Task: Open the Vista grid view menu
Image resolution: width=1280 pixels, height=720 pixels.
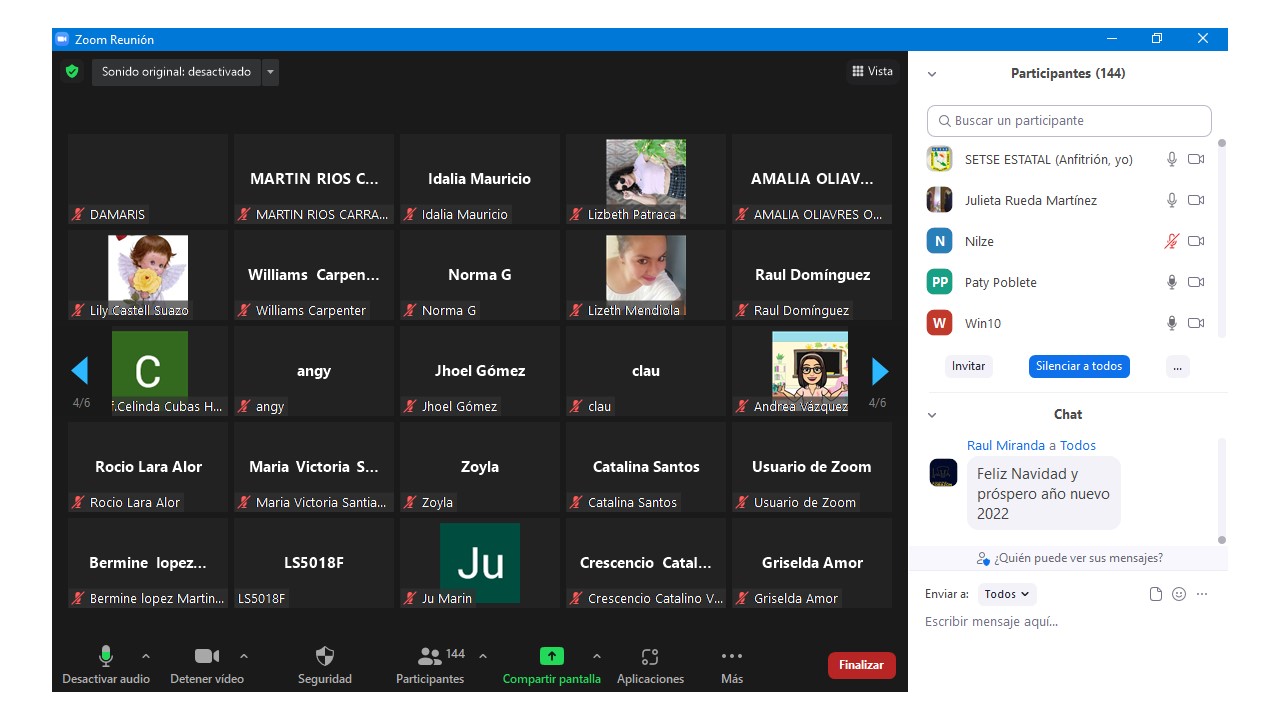Action: pyautogui.click(x=872, y=71)
